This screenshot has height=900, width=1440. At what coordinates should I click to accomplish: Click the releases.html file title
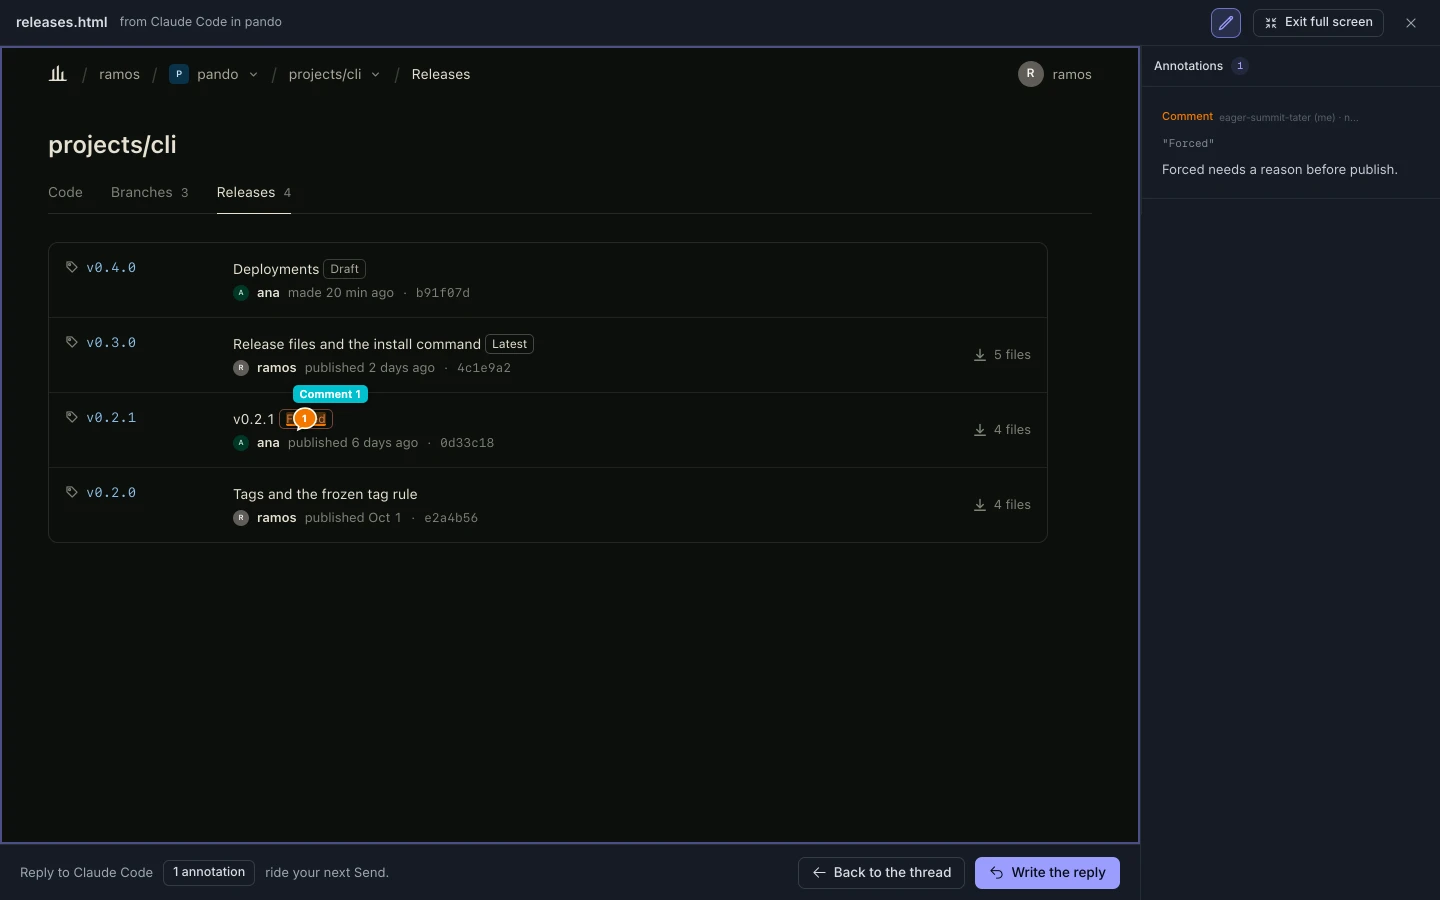[x=62, y=22]
